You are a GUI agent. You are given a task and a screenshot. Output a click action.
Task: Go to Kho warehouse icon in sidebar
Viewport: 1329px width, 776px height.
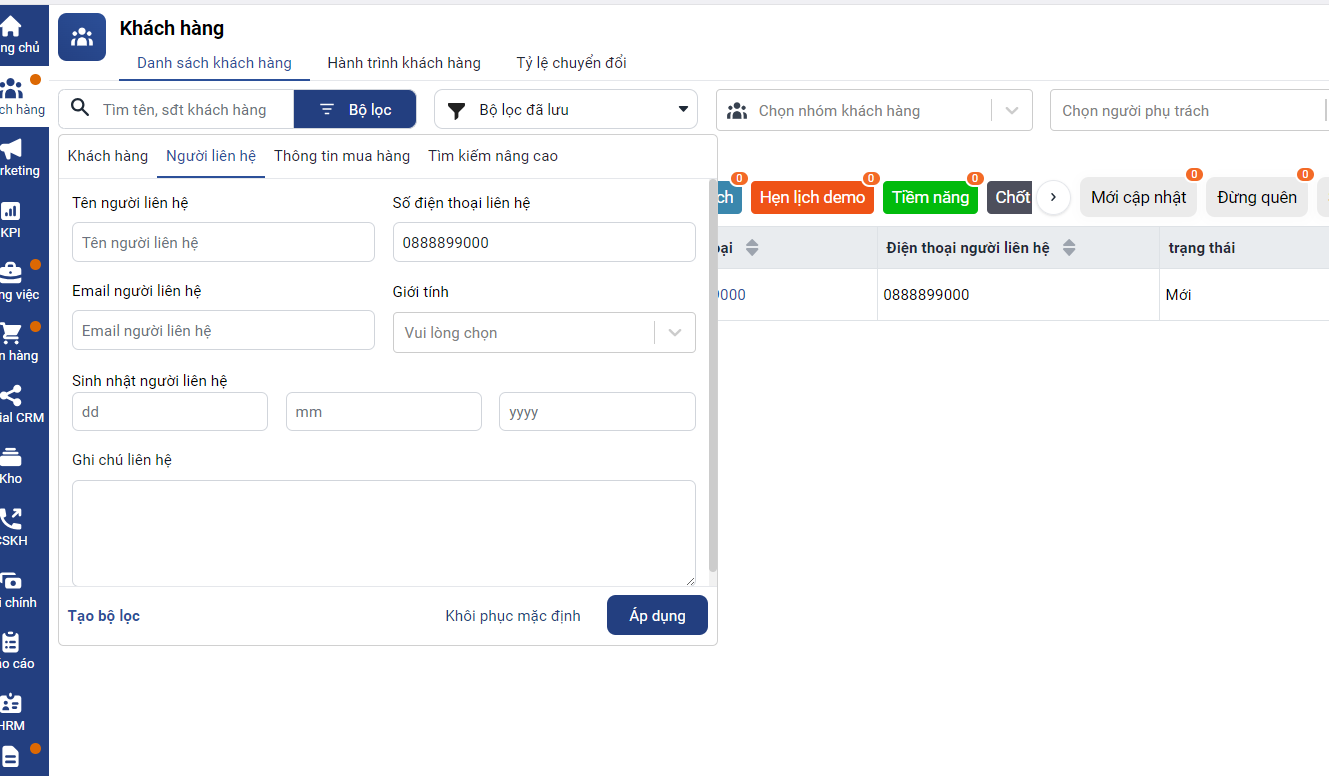pos(11,458)
